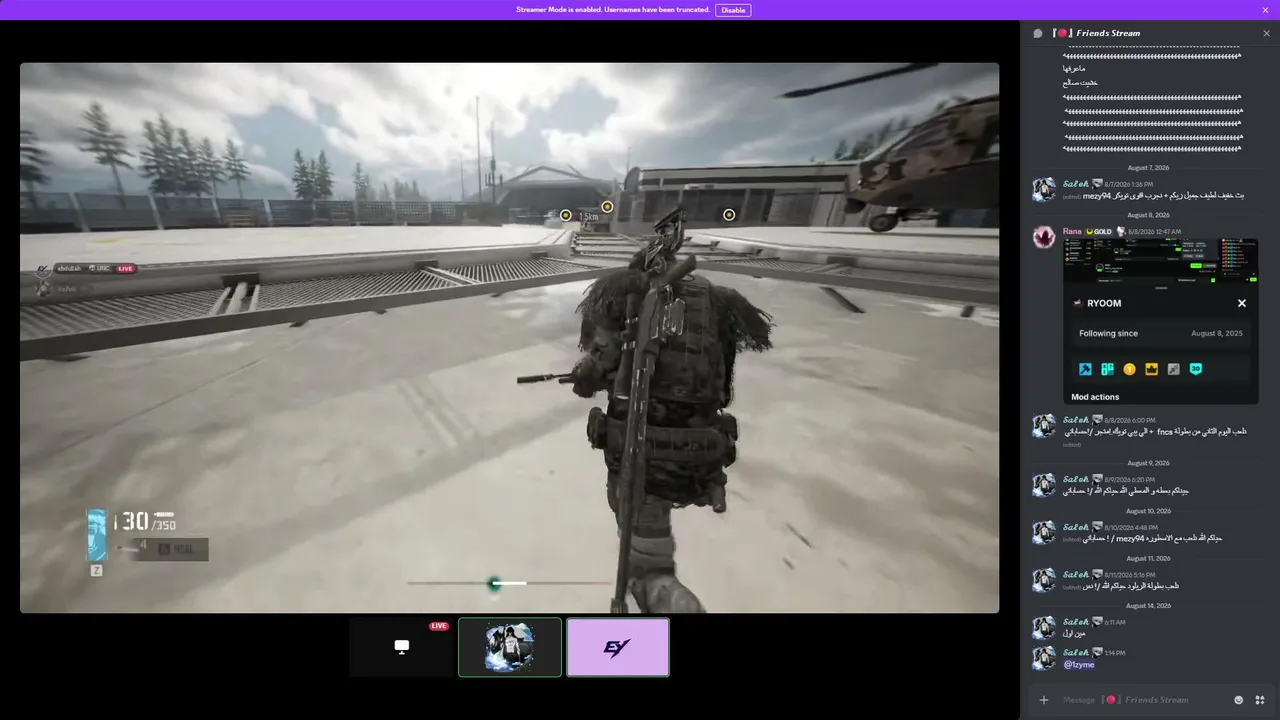Click Rana's GOLD role badge
The width and height of the screenshot is (1280, 720).
[x=1099, y=231]
